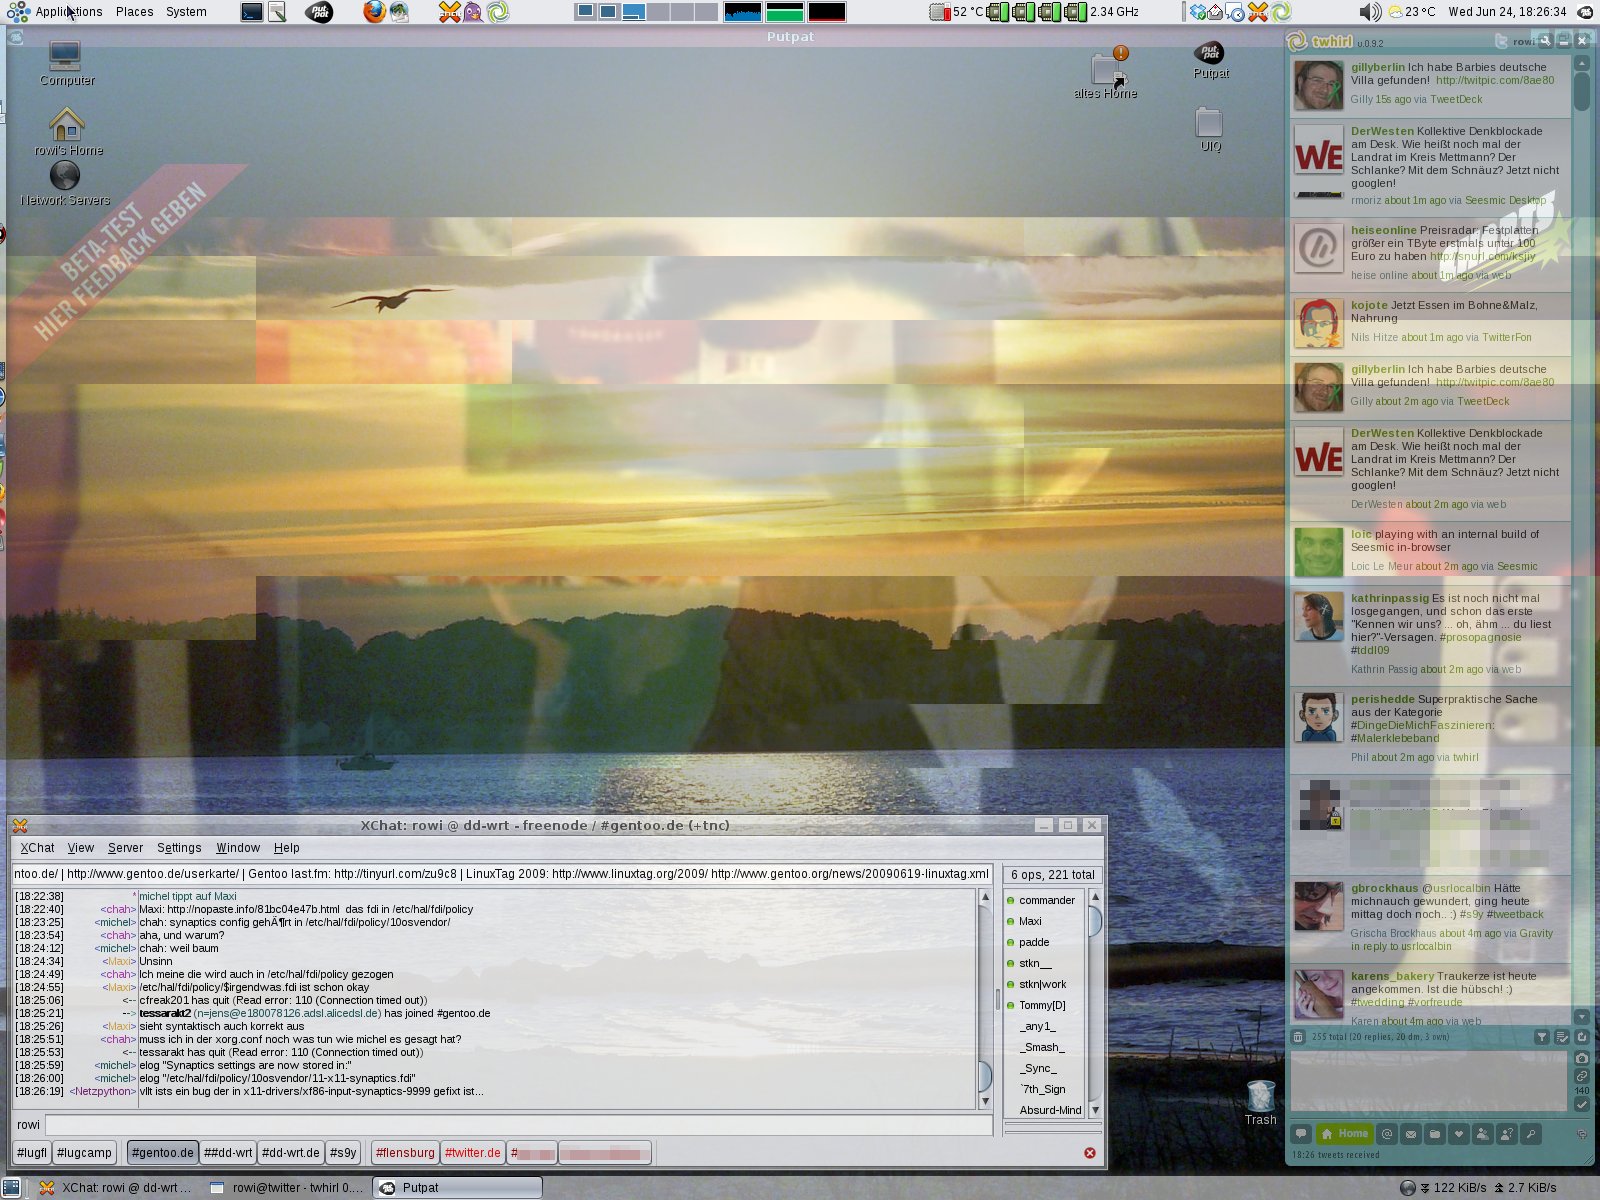
Task: Open XChat Server menu
Action: point(125,848)
